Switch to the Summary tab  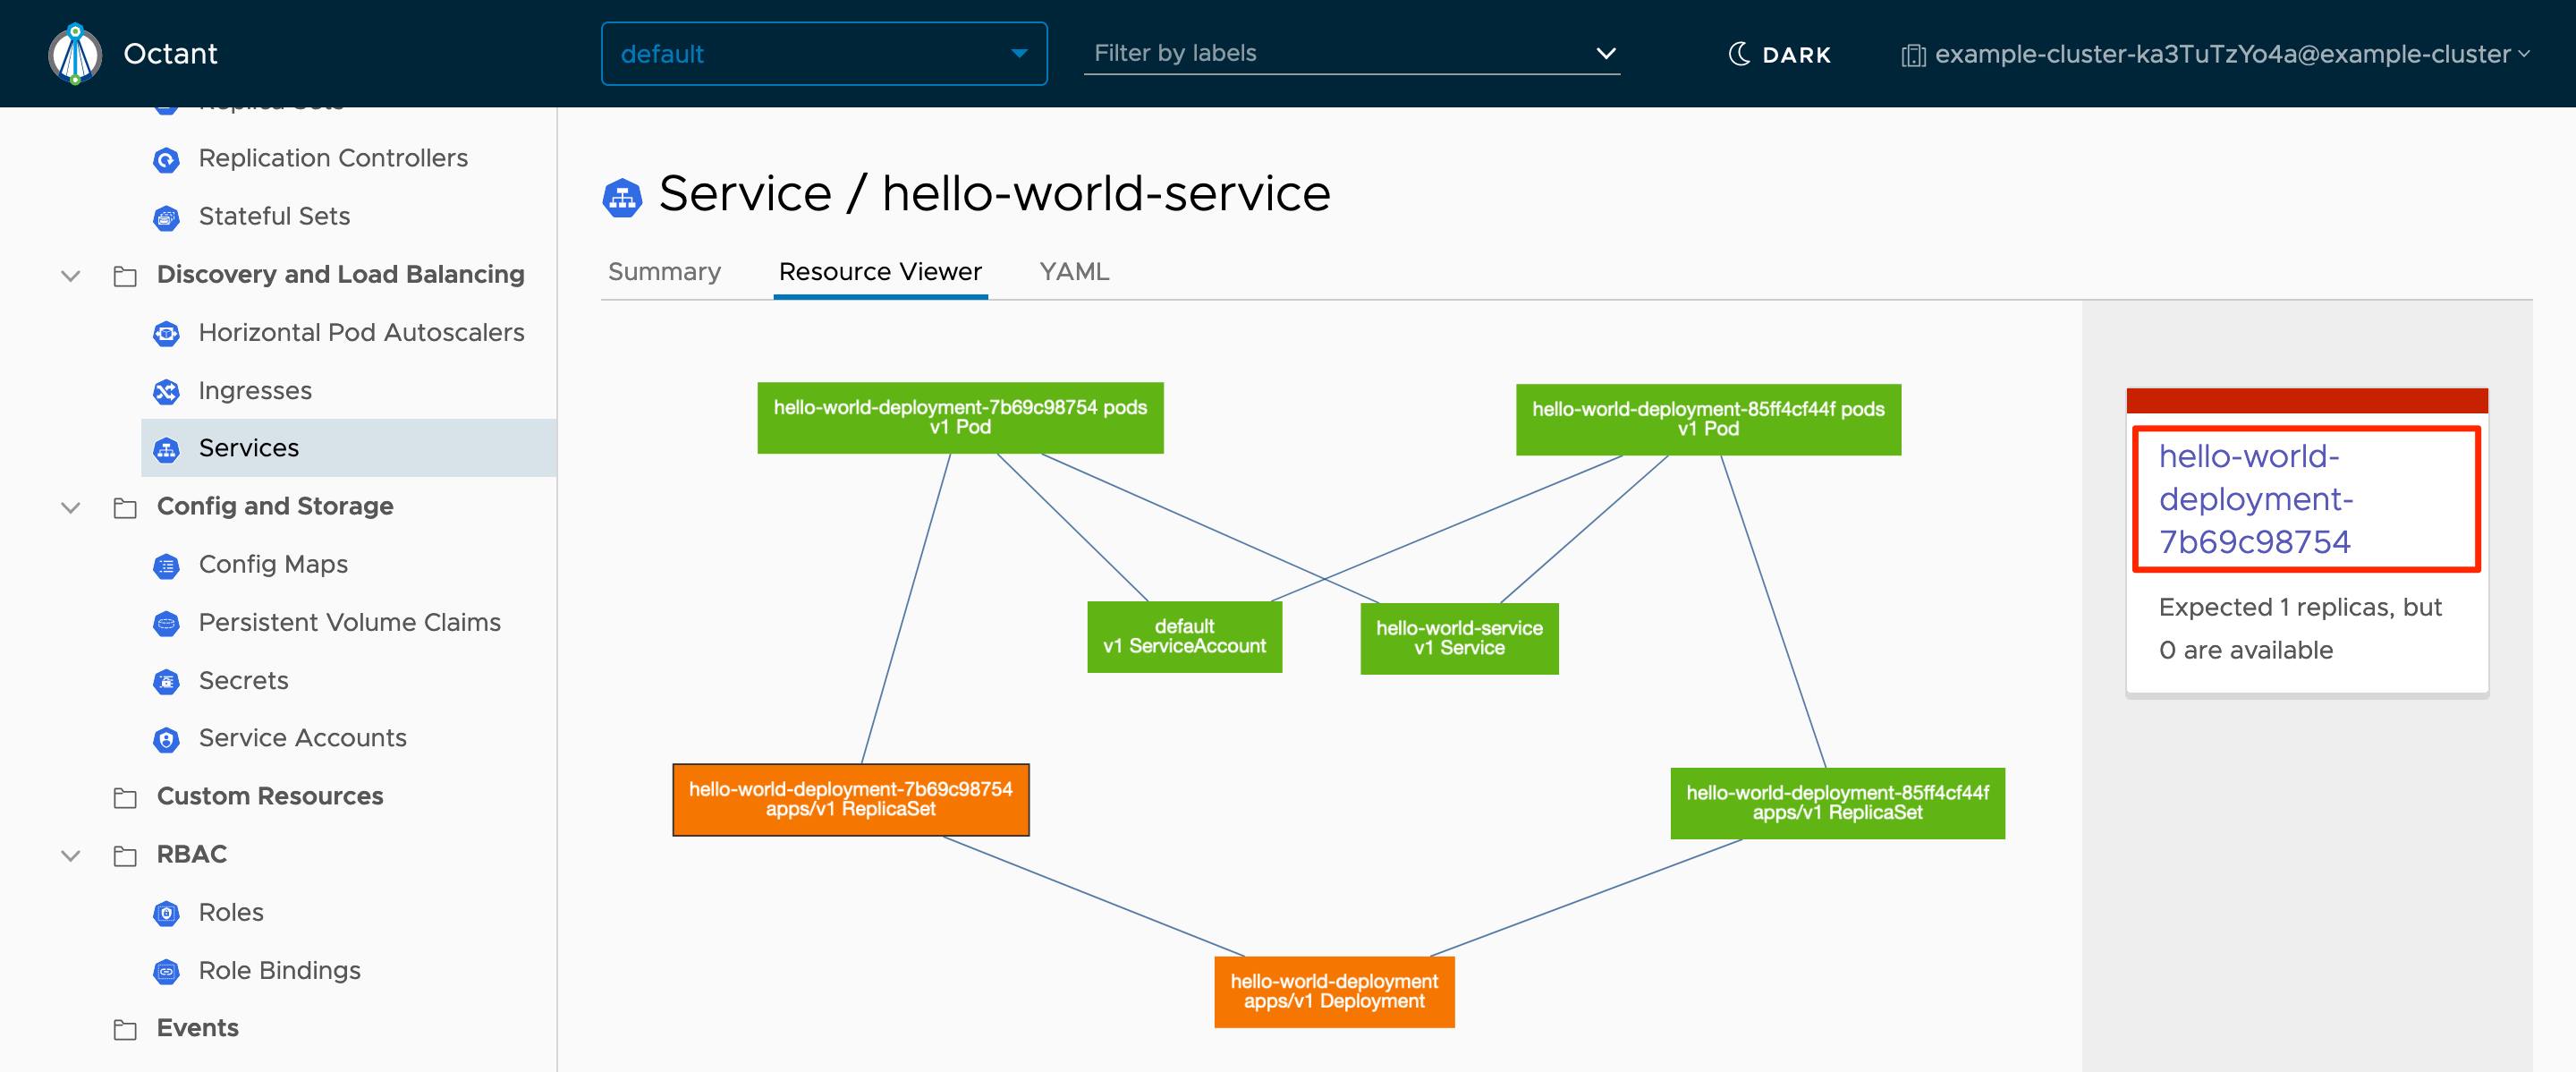[x=664, y=271]
